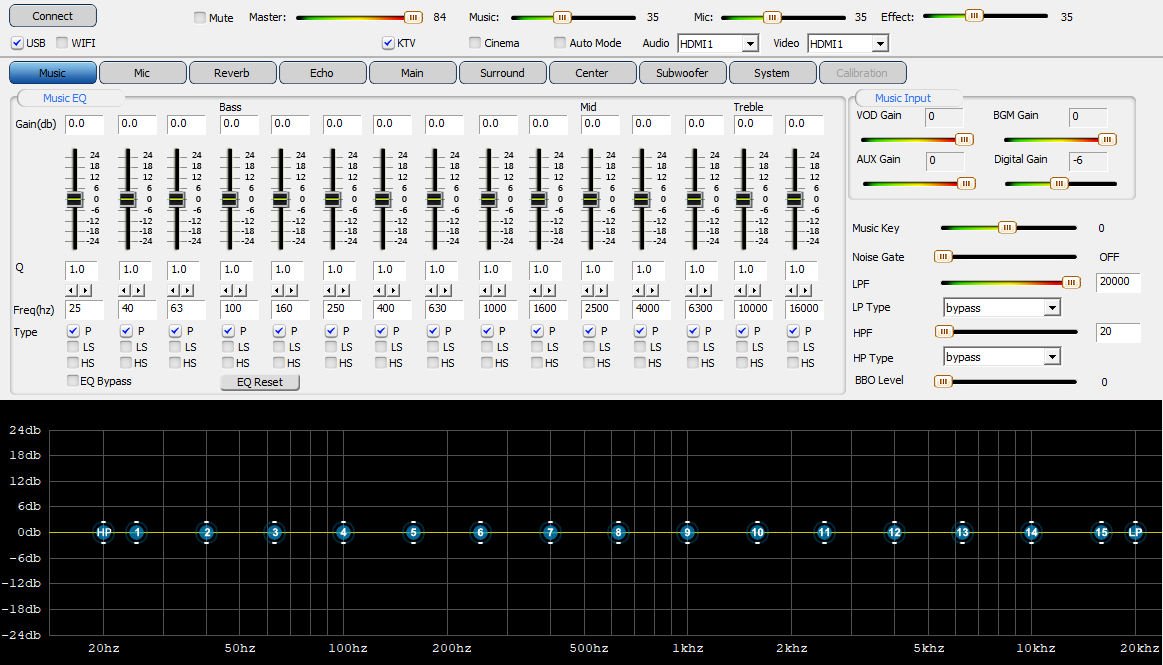1163x665 pixels.
Task: Enable the Mute checkbox
Action: click(x=200, y=18)
